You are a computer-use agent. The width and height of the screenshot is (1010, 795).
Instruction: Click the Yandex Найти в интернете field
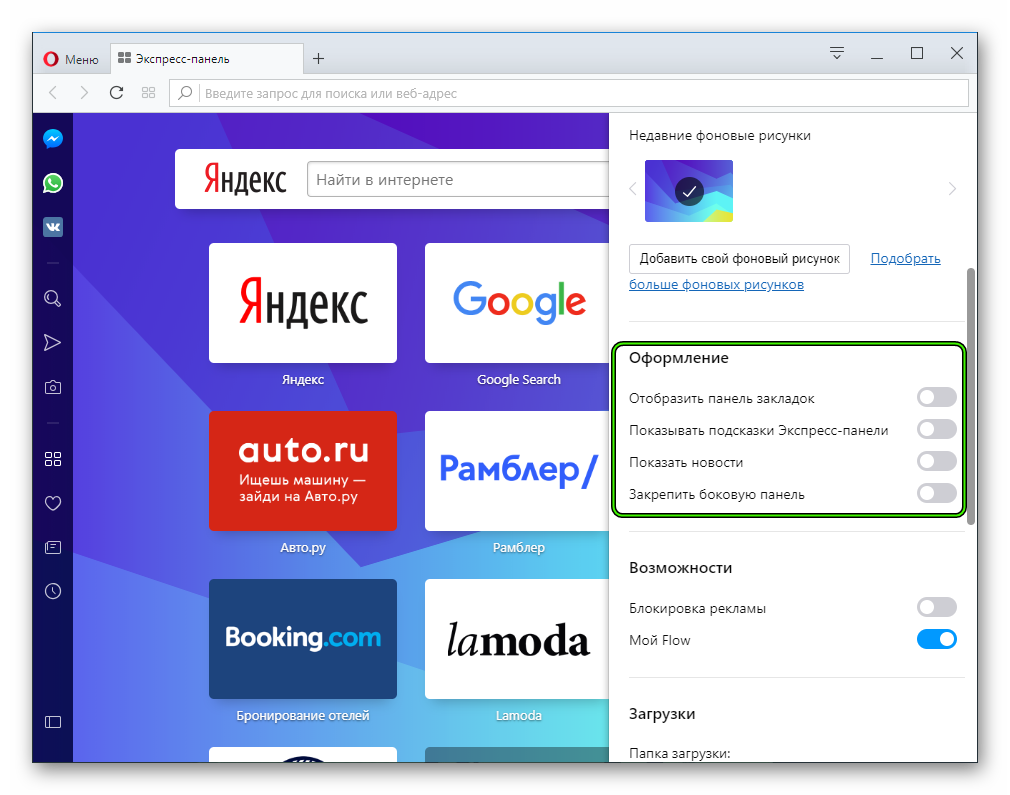coord(459,179)
